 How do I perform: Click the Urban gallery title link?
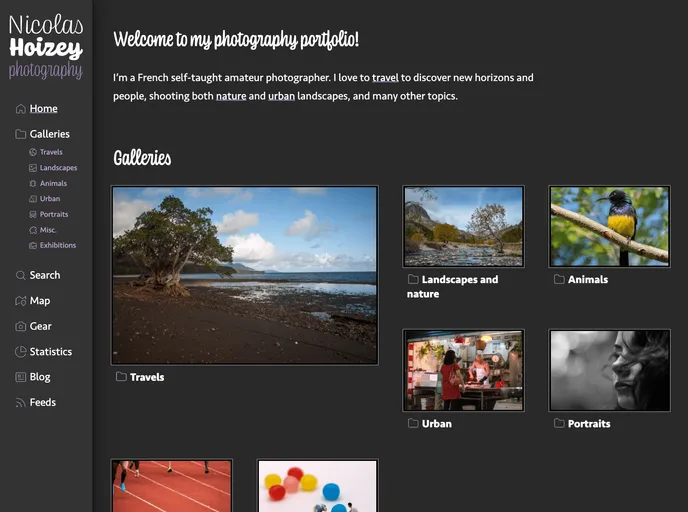pyautogui.click(x=436, y=424)
